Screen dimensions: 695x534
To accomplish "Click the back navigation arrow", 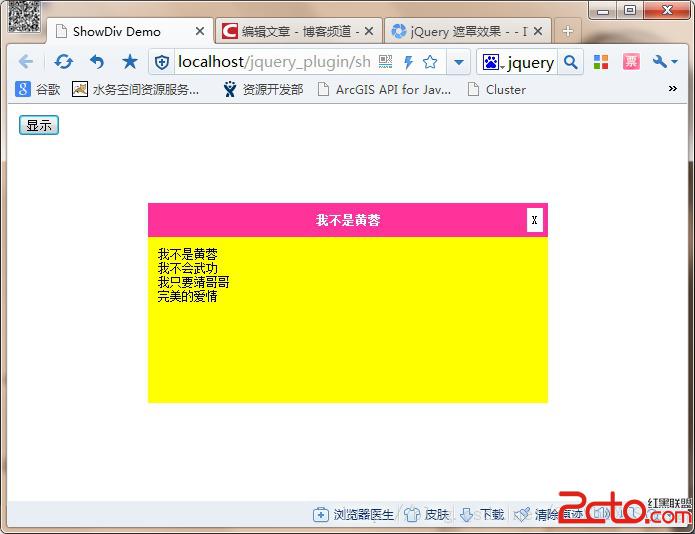I will click(26, 62).
